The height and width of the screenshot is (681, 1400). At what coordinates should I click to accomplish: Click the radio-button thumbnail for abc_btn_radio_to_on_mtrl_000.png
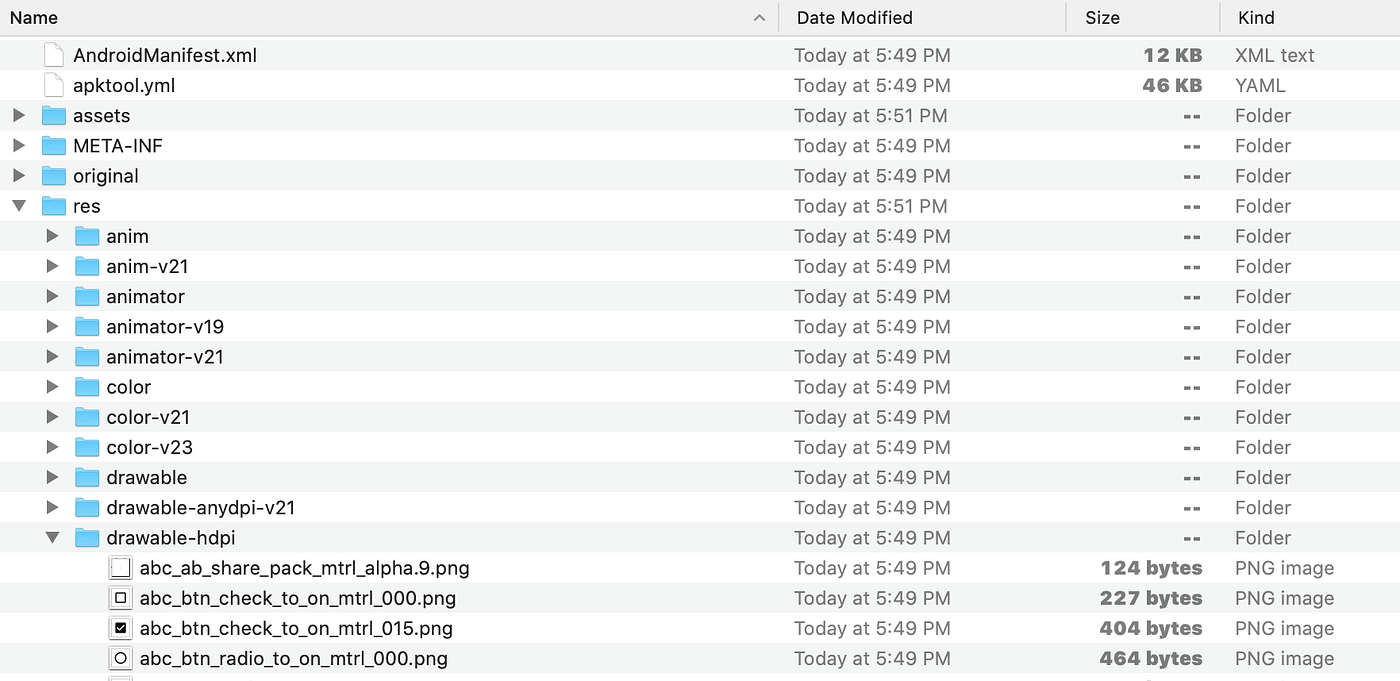tap(120, 658)
